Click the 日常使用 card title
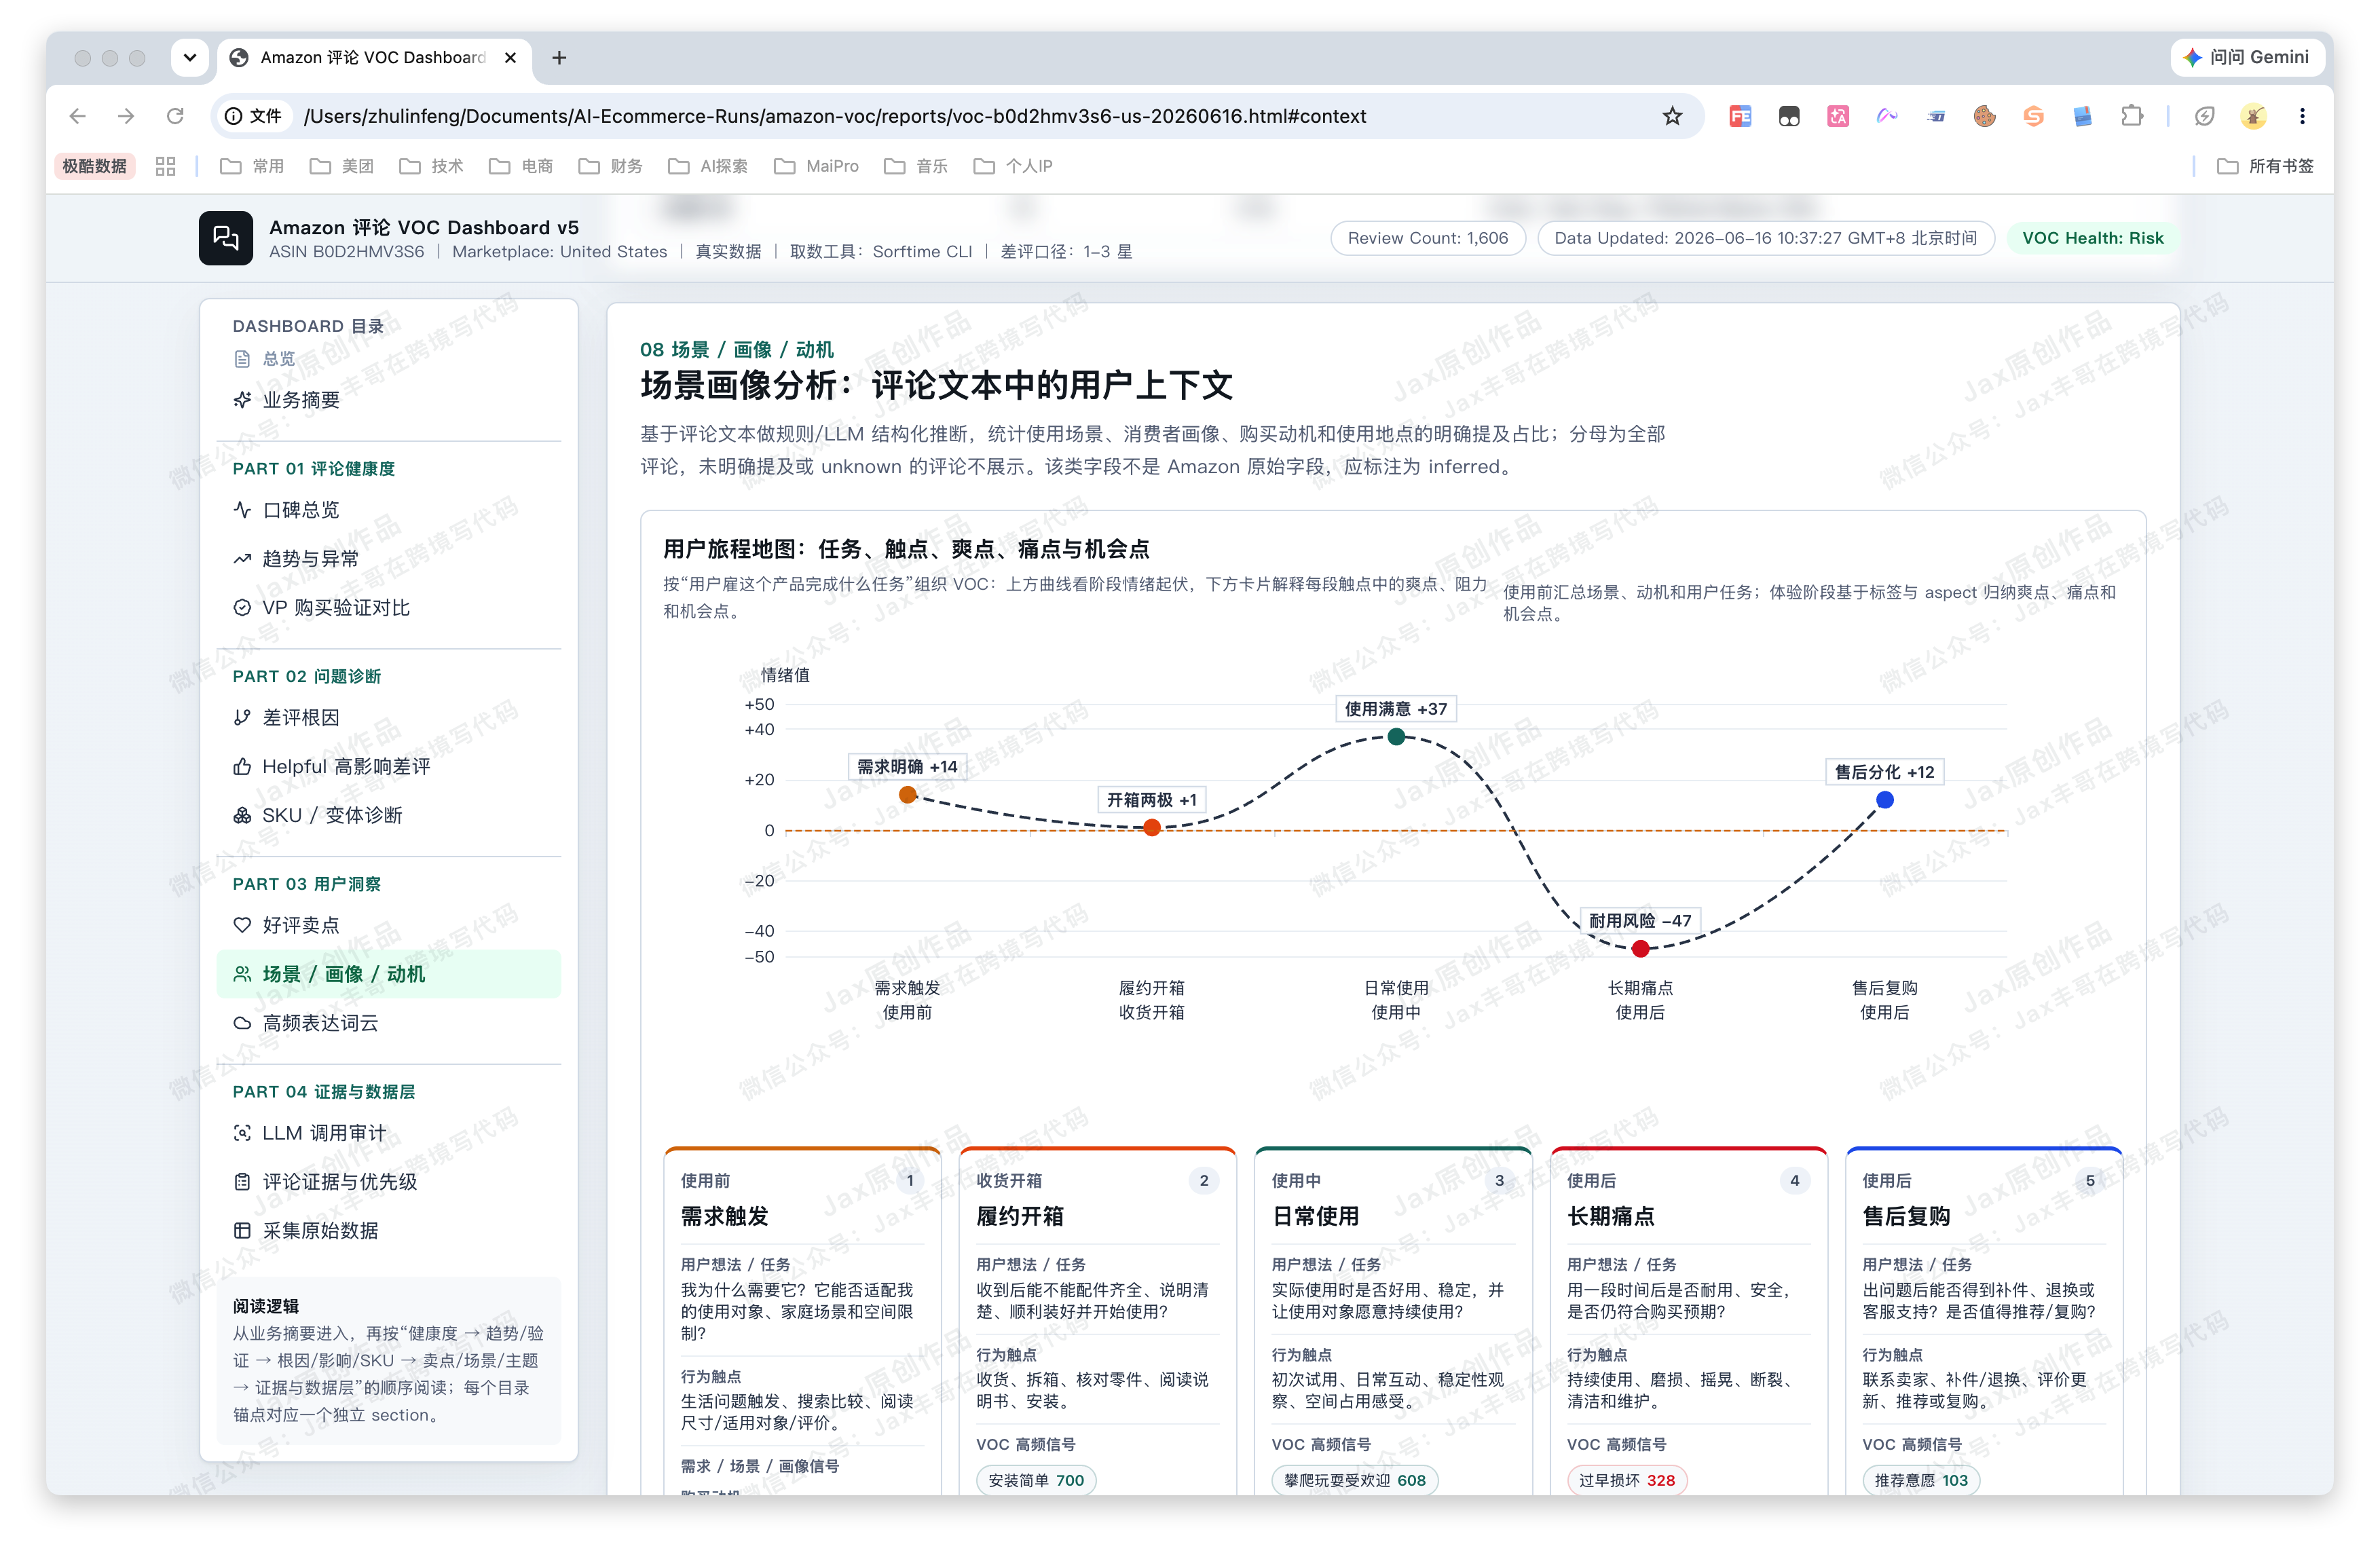 (1315, 1217)
